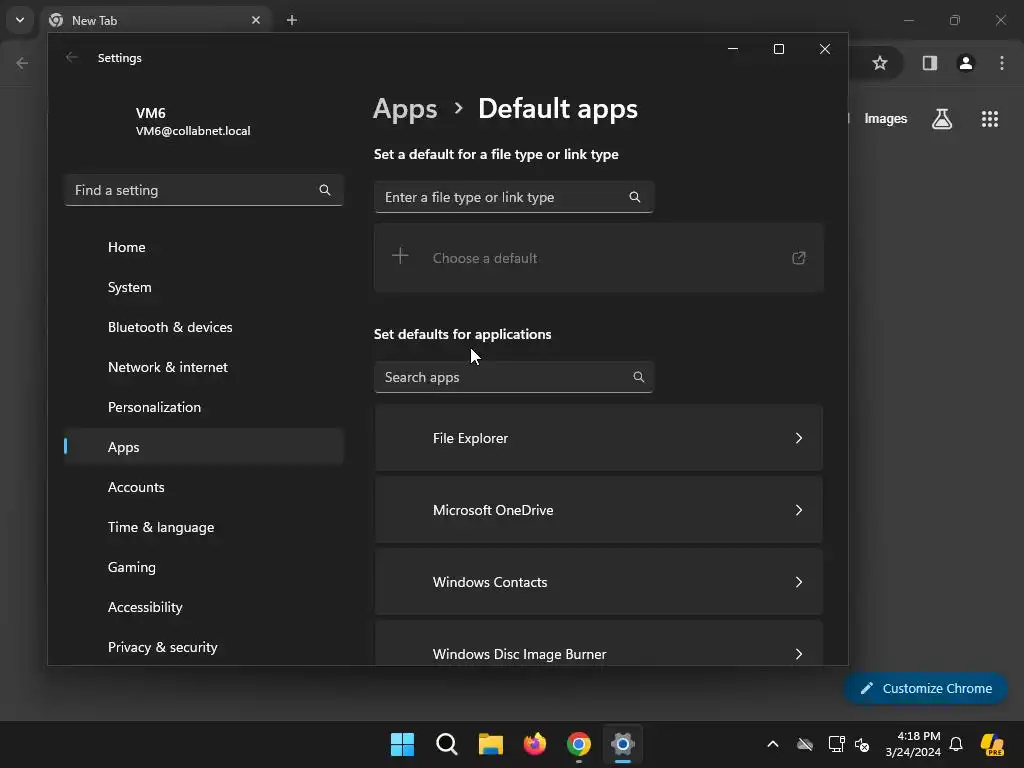This screenshot has width=1024, height=768.
Task: Open taskbar Search
Action: point(447,744)
